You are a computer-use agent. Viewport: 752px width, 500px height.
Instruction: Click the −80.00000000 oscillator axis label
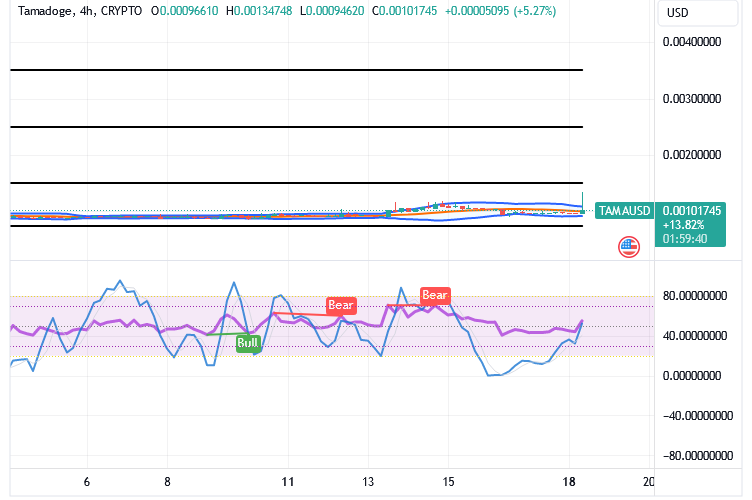[698, 456]
